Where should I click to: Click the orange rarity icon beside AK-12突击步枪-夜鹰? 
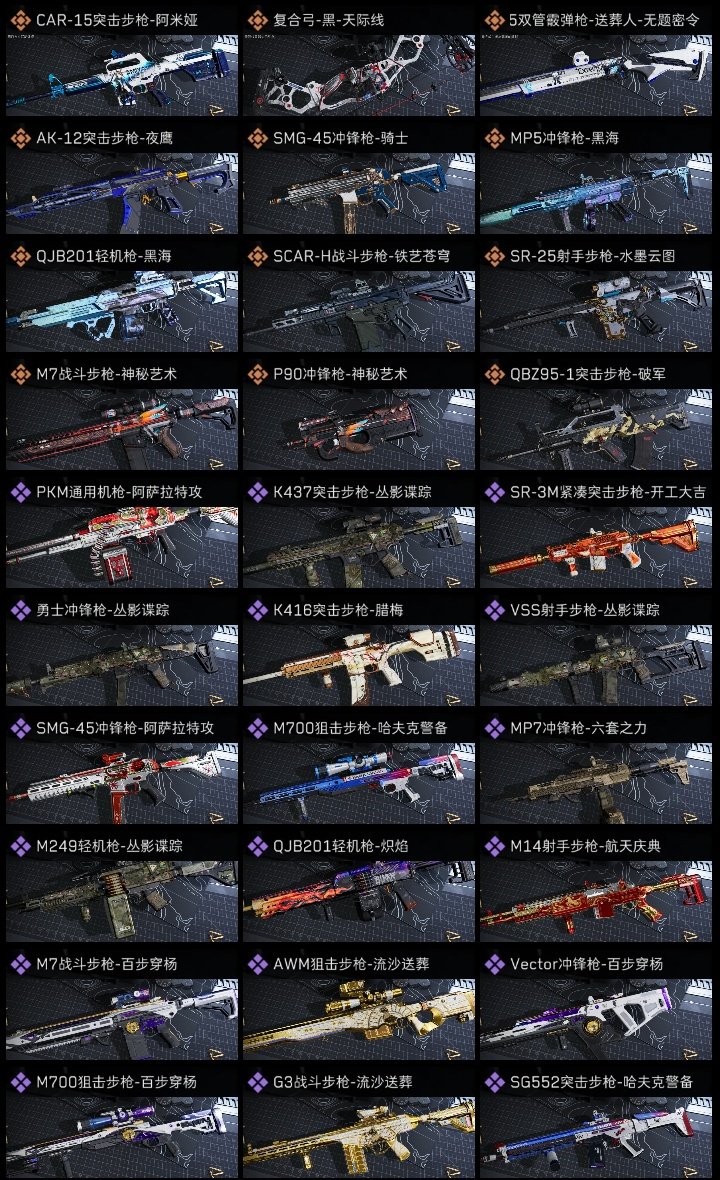point(20,138)
